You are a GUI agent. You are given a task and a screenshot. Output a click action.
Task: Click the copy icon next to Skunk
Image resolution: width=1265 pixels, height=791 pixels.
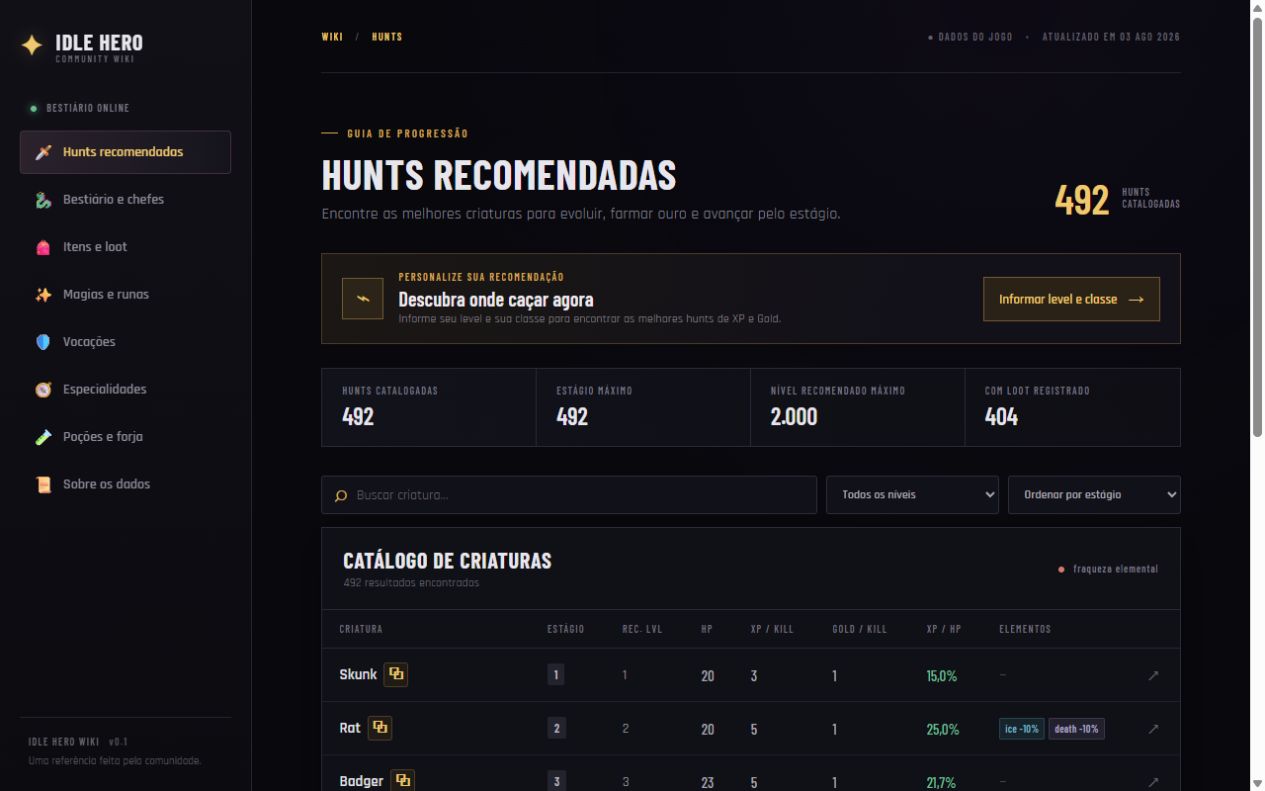[396, 675]
